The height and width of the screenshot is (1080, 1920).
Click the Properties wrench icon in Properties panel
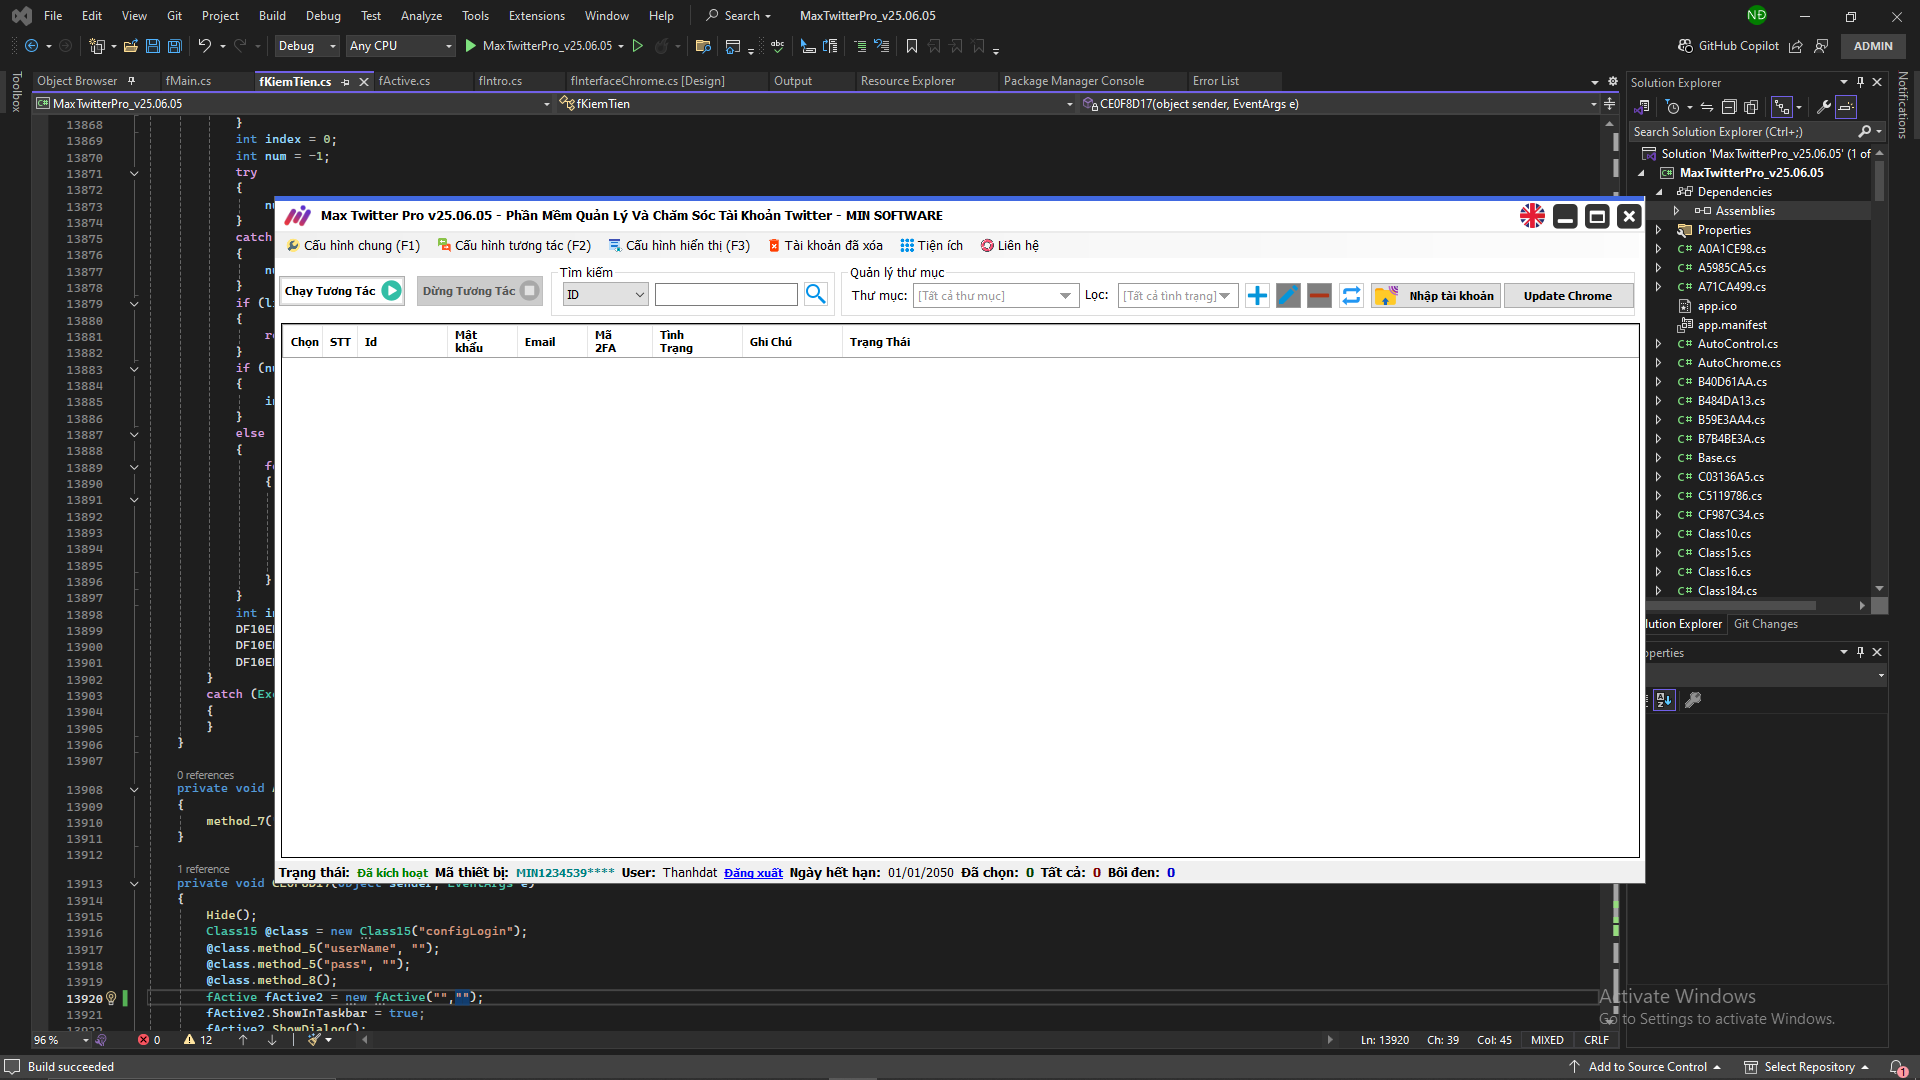(1693, 700)
